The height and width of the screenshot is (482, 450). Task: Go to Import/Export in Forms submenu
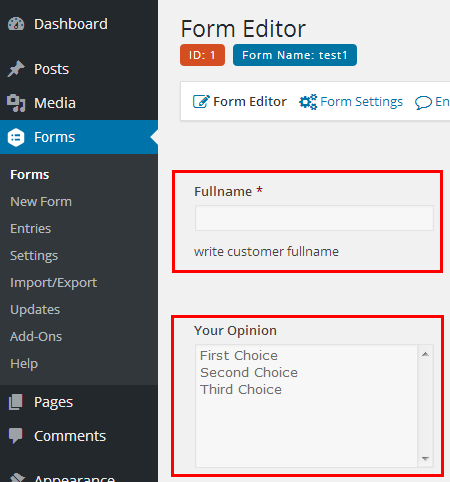tap(54, 283)
